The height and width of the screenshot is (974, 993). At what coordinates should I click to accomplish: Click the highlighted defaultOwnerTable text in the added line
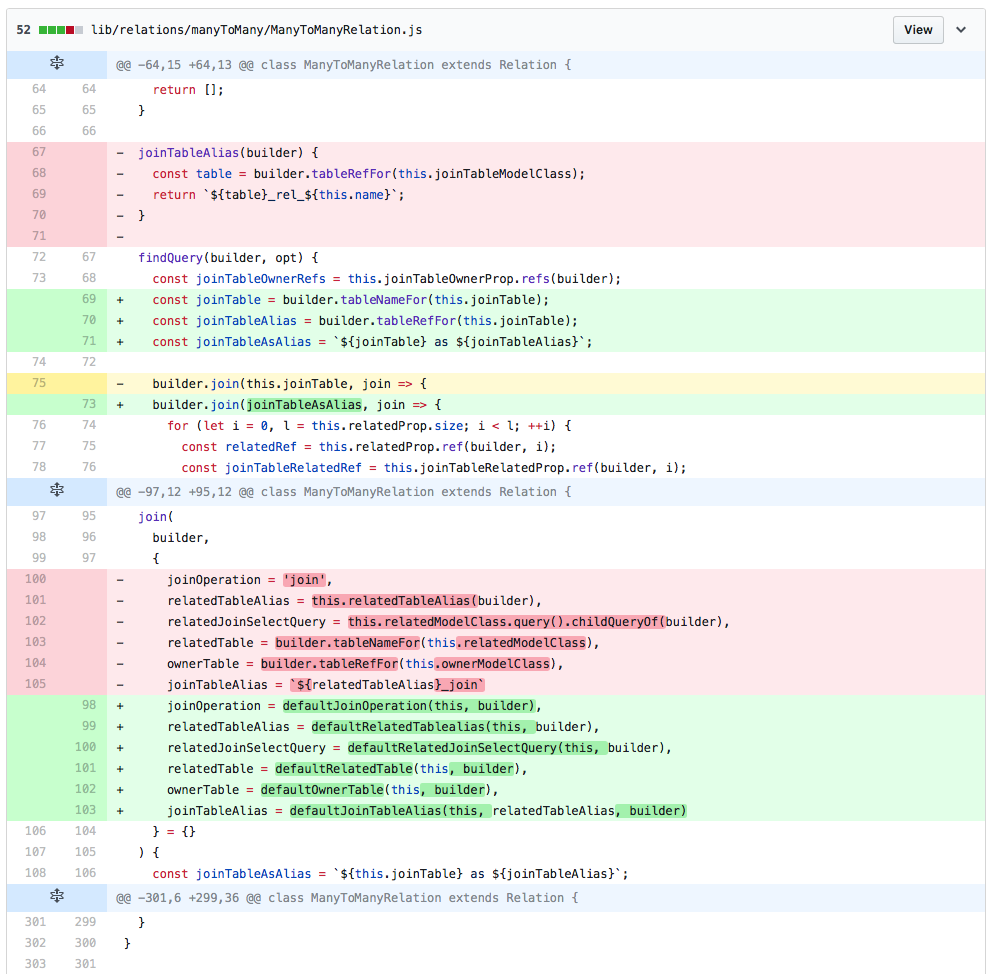click(324, 789)
